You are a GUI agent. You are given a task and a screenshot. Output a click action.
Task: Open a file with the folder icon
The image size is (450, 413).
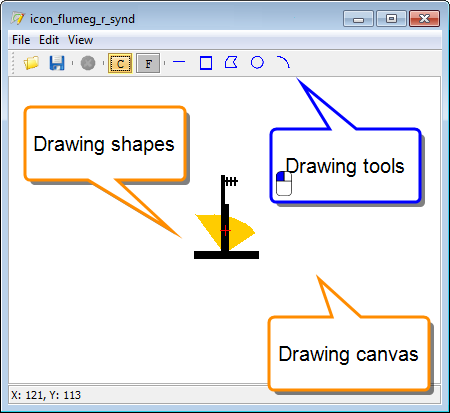(31, 63)
